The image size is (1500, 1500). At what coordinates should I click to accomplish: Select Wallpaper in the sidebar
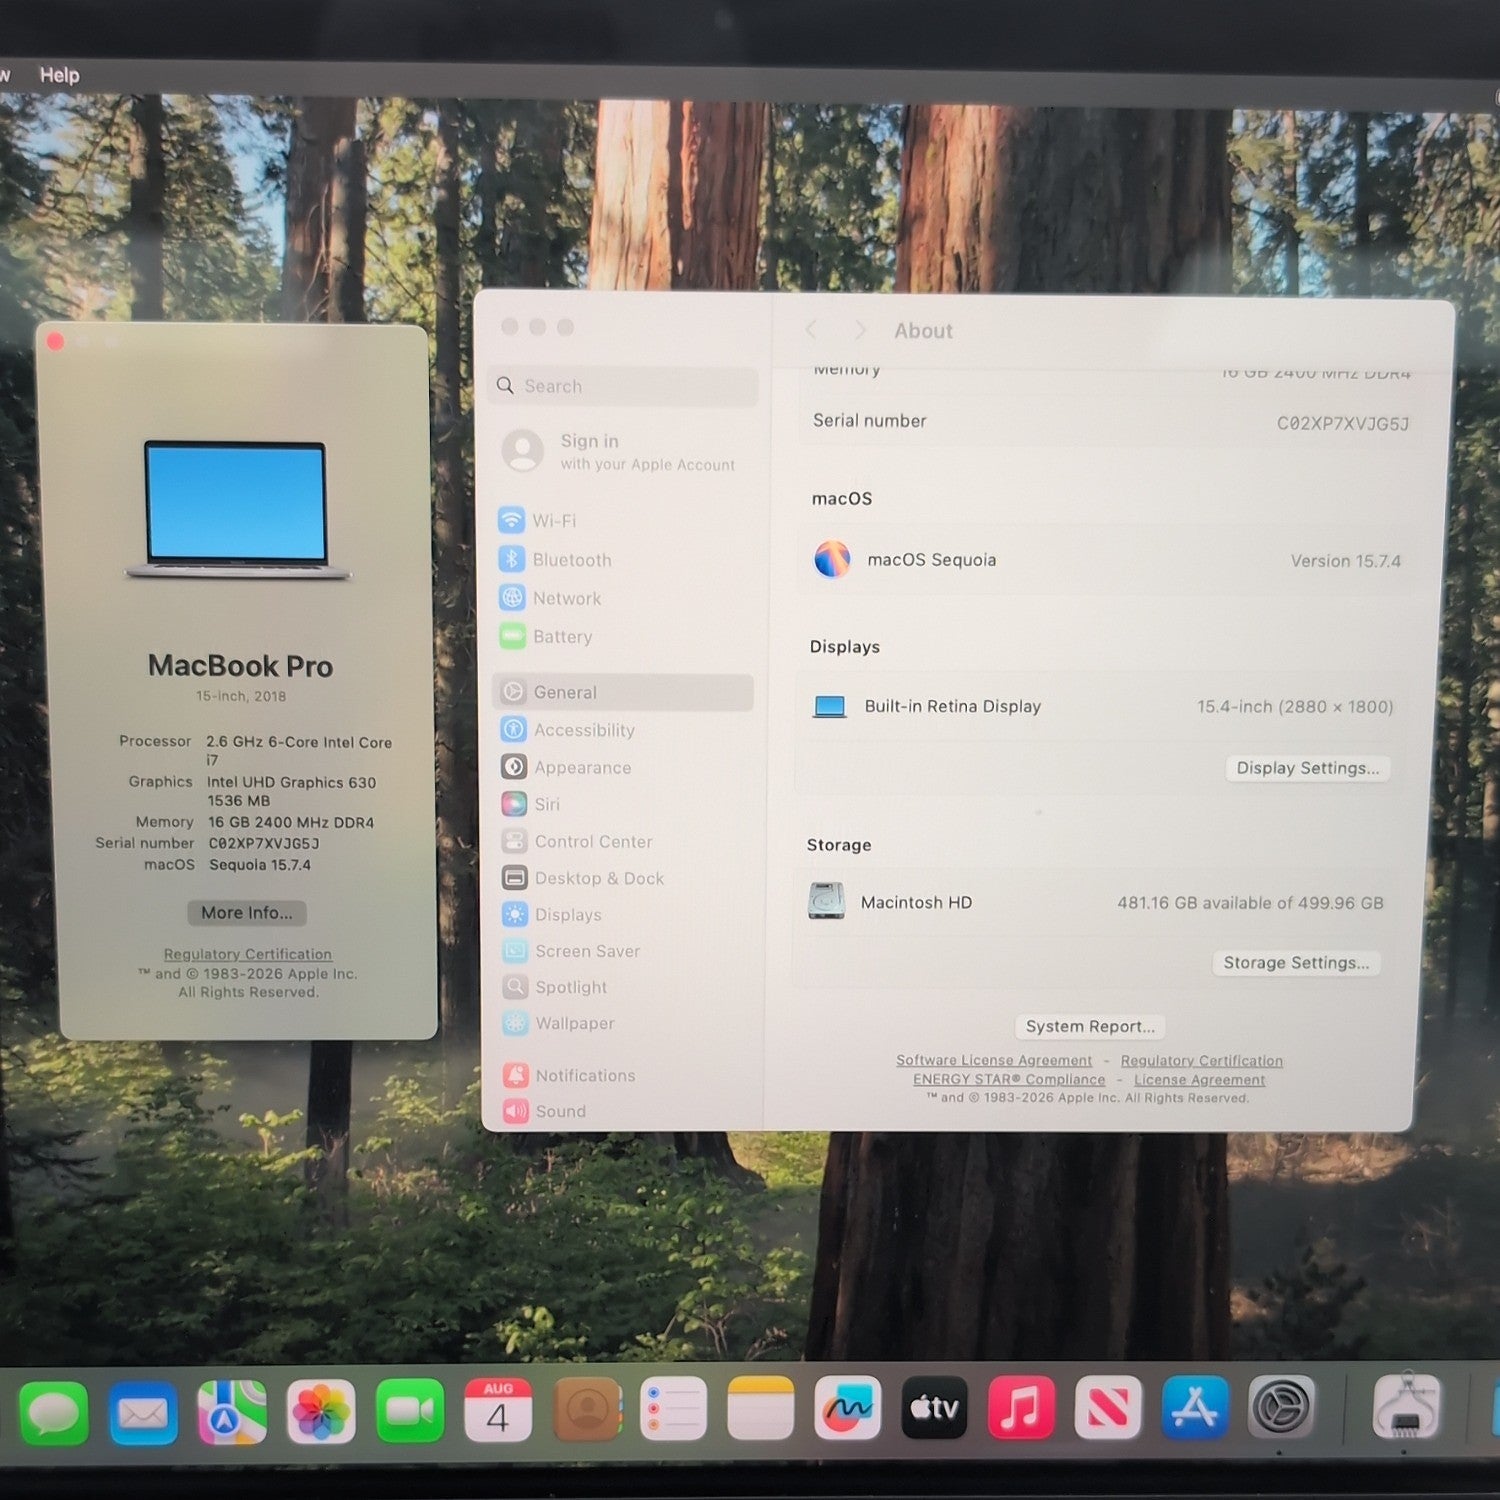[559, 1023]
